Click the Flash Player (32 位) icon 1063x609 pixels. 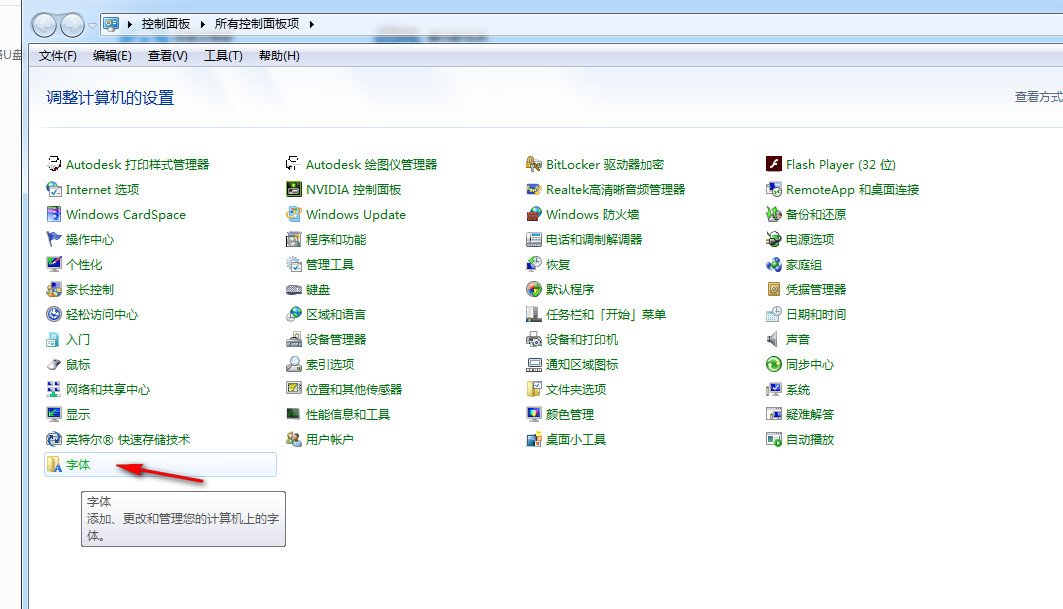[774, 165]
